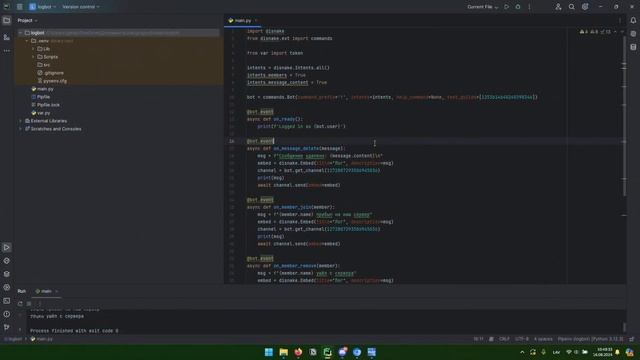Select Pipfile.lock in the project tree
Image resolution: width=640 pixels, height=360 pixels.
[x=45, y=105]
